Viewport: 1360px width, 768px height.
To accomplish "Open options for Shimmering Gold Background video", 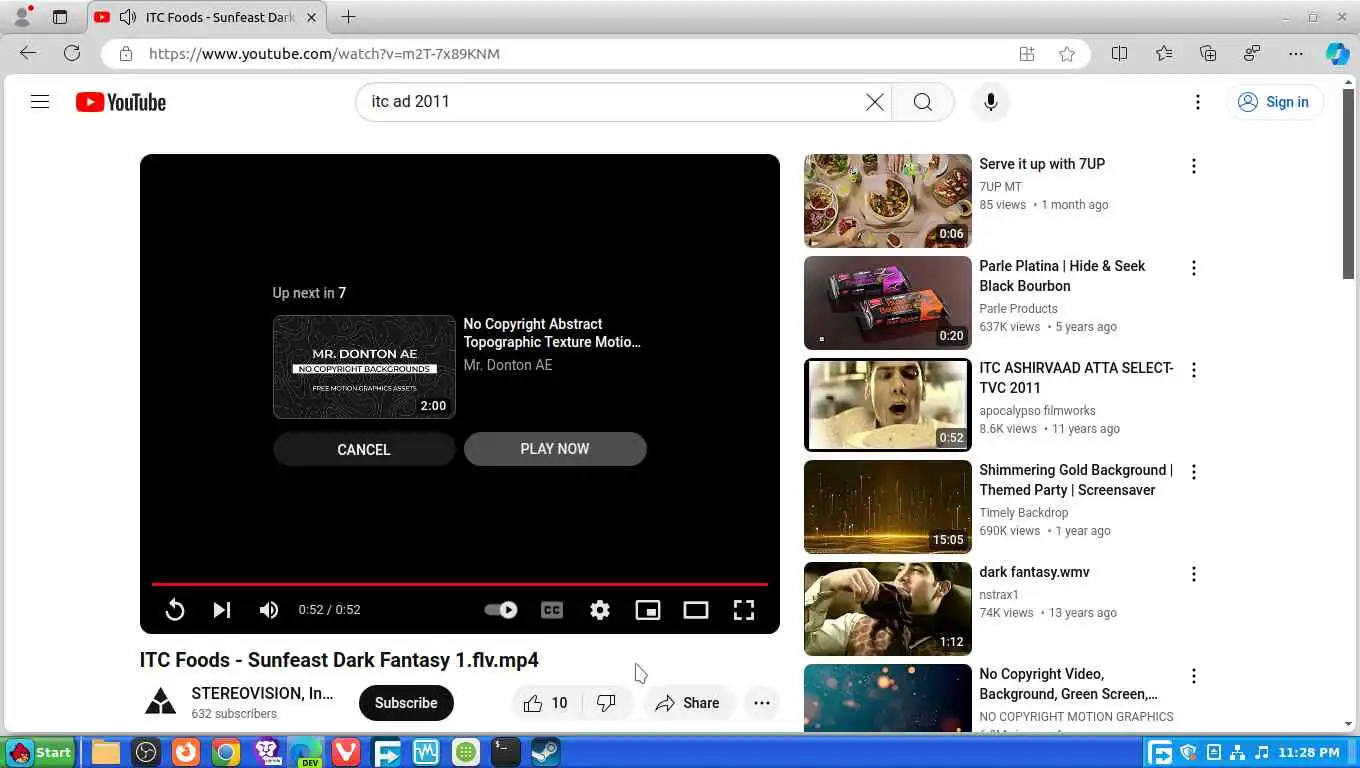I will coord(1193,472).
